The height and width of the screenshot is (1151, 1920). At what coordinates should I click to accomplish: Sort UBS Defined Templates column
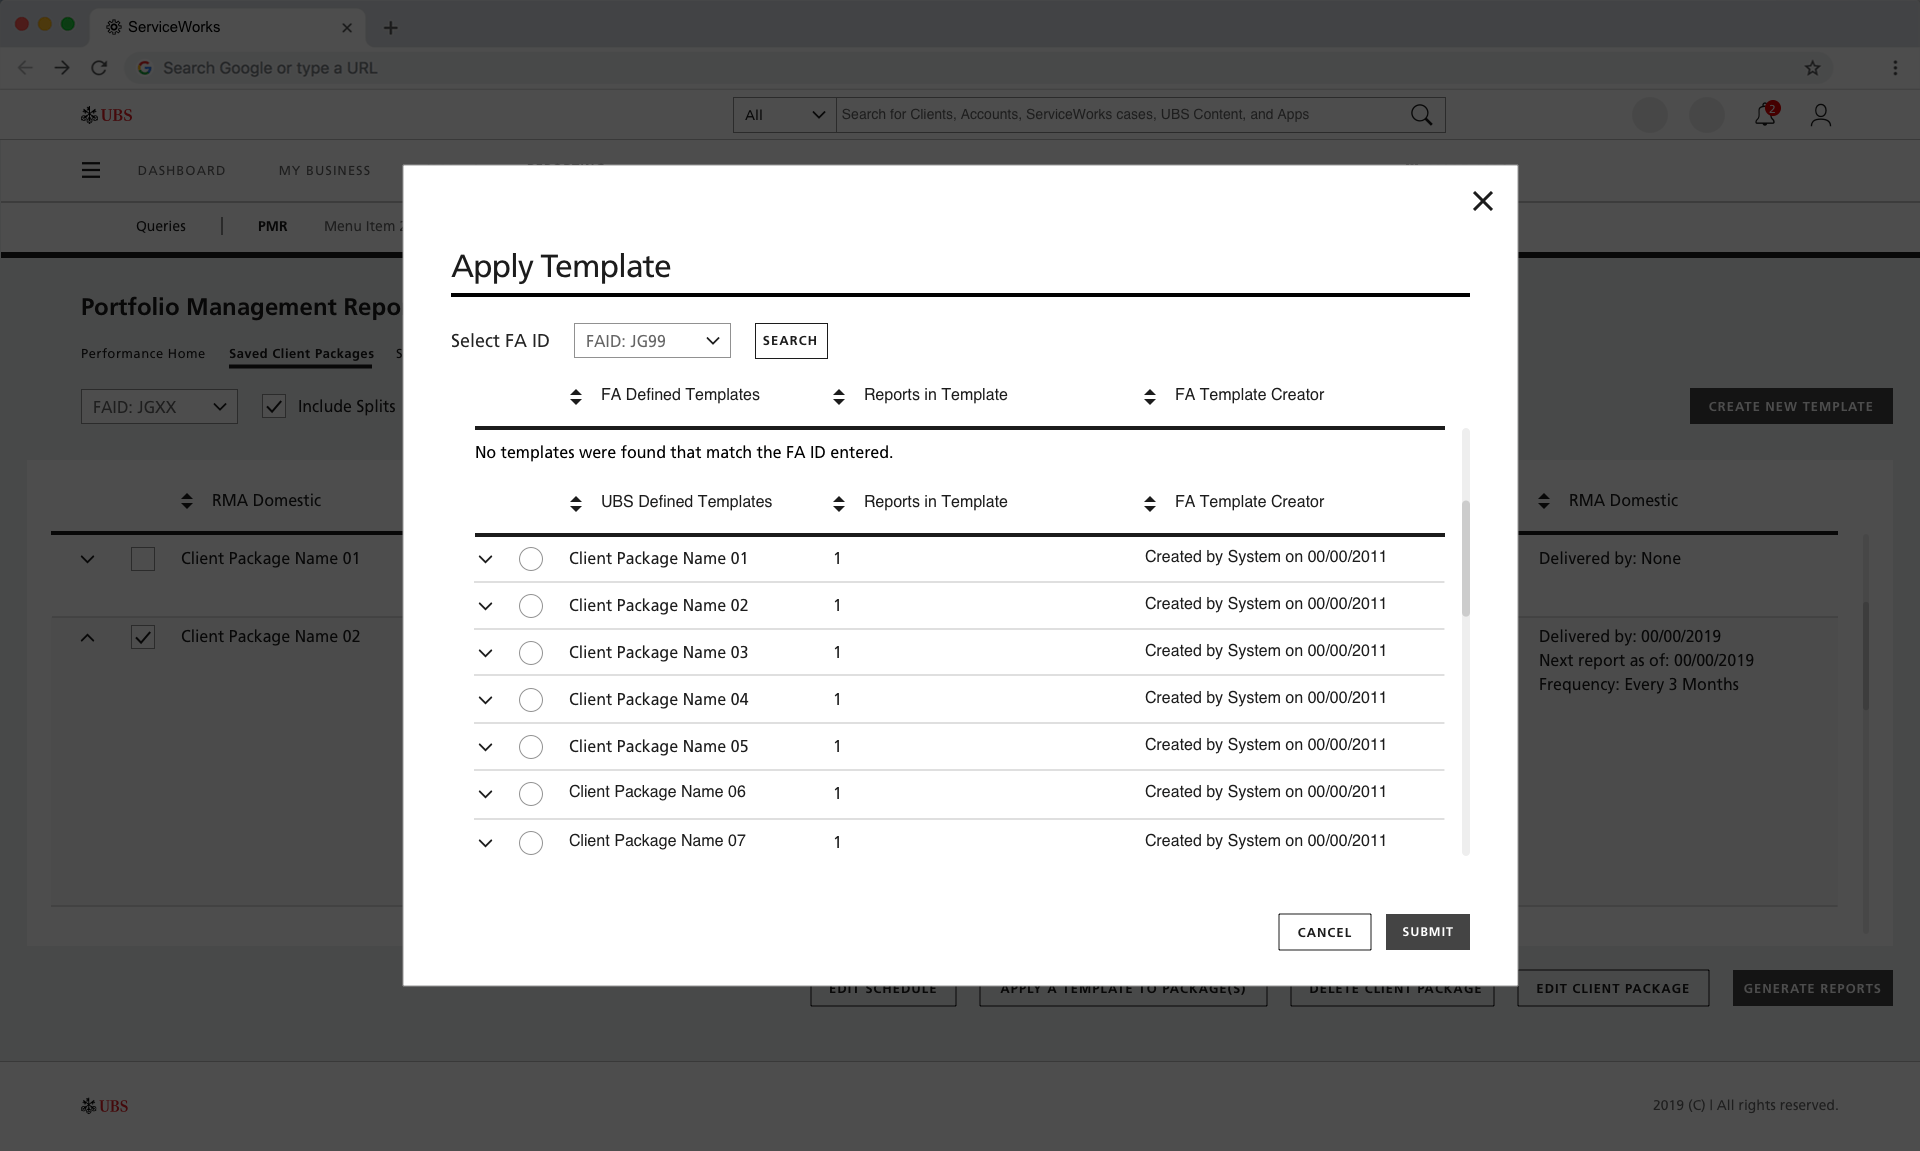576,503
